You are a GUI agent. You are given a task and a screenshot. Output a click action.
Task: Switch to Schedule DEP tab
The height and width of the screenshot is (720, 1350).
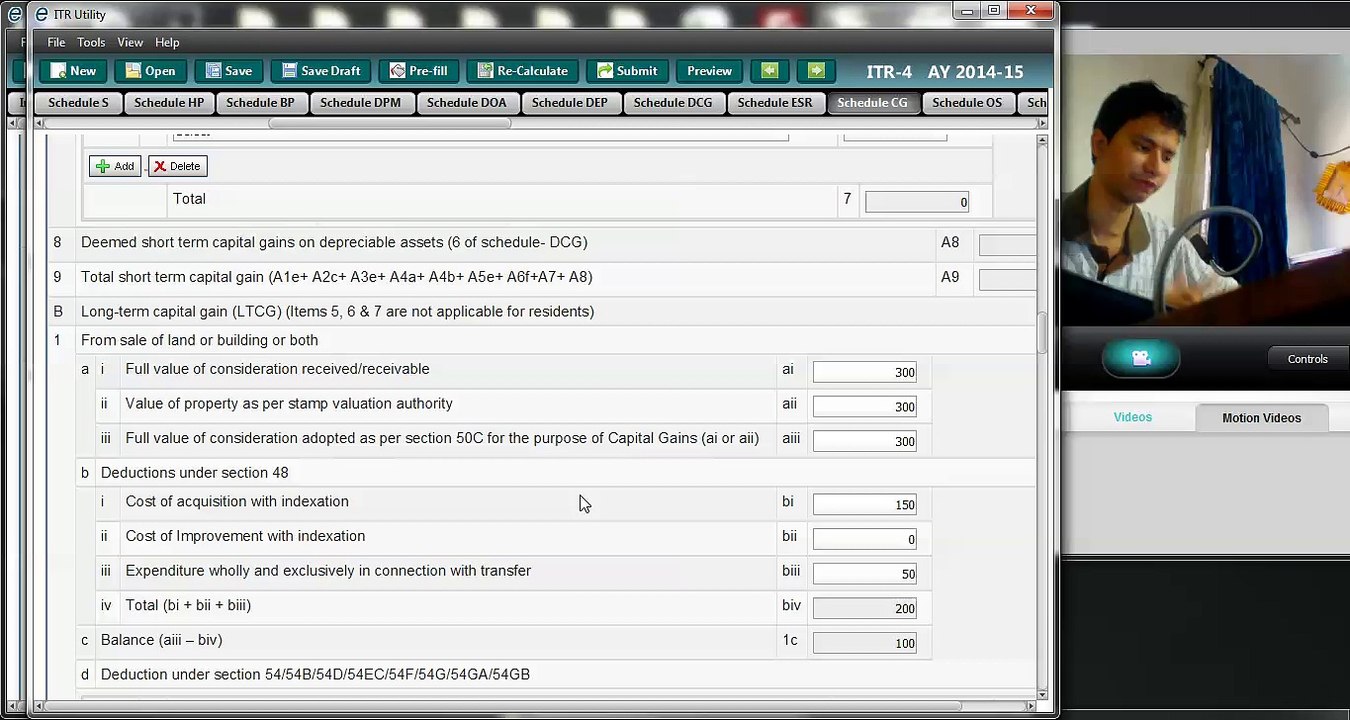[570, 102]
